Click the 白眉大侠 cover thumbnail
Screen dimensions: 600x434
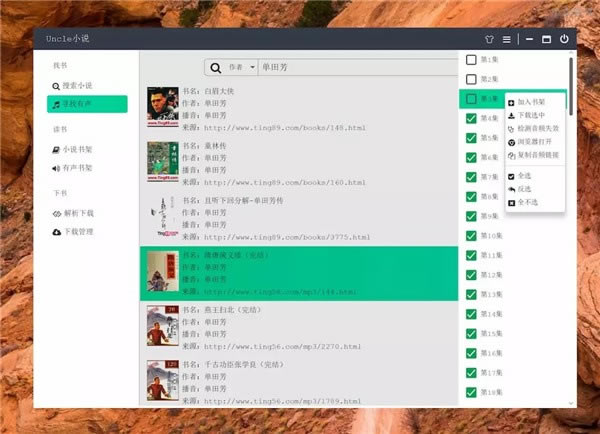coord(163,107)
